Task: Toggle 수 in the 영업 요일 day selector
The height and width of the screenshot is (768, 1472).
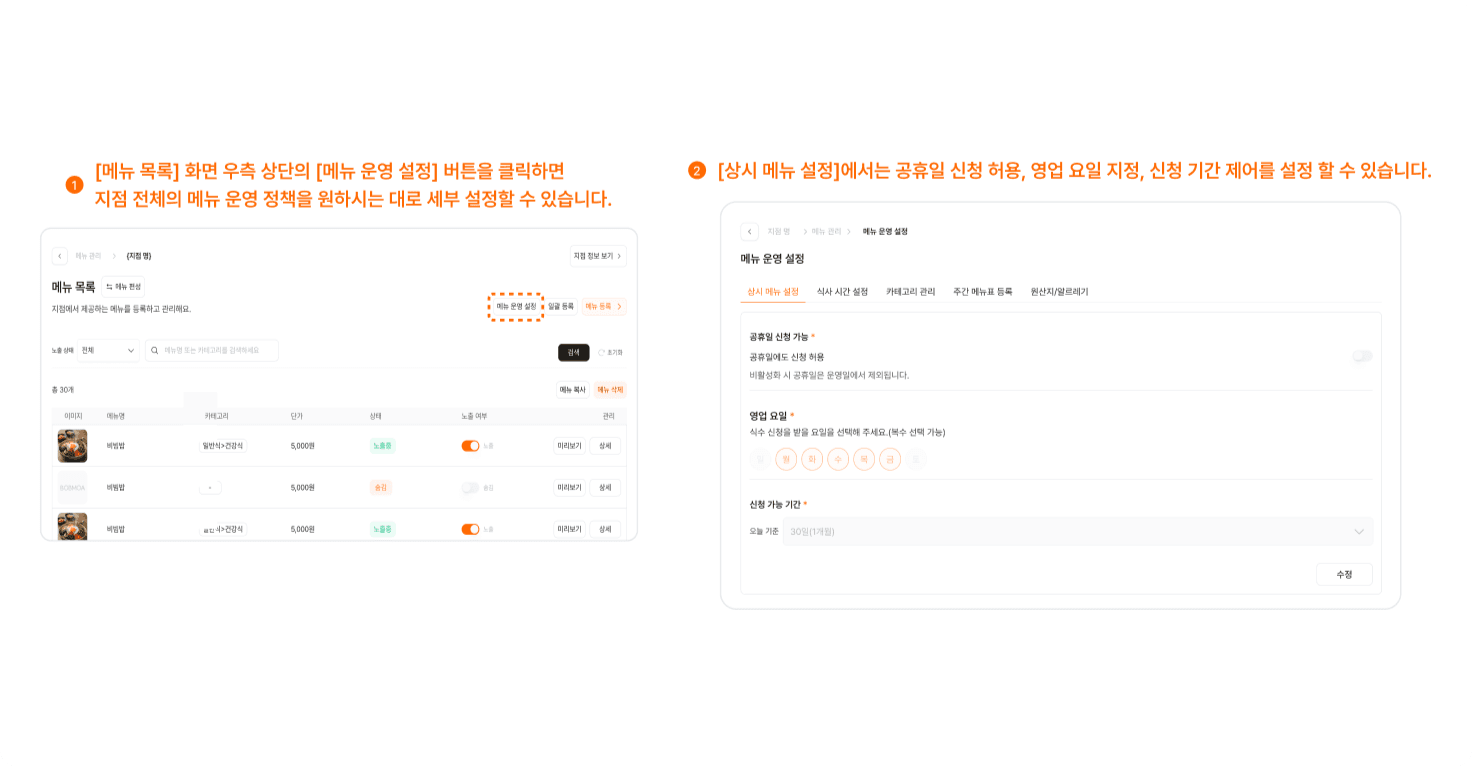Action: point(838,459)
